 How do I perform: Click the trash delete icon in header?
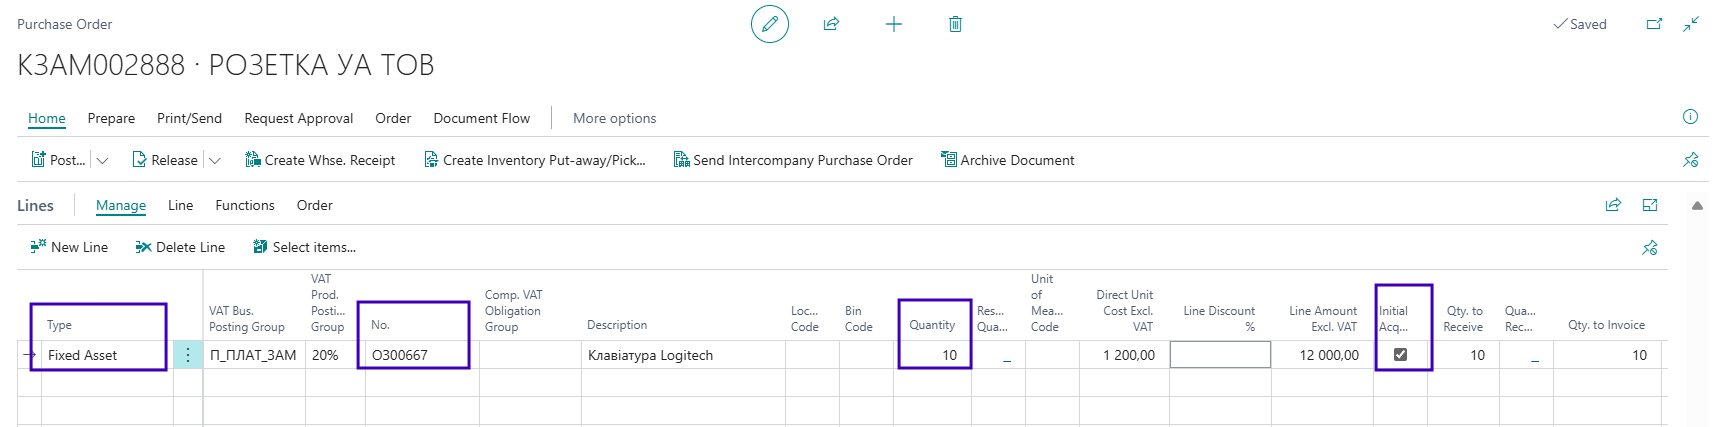(x=955, y=24)
